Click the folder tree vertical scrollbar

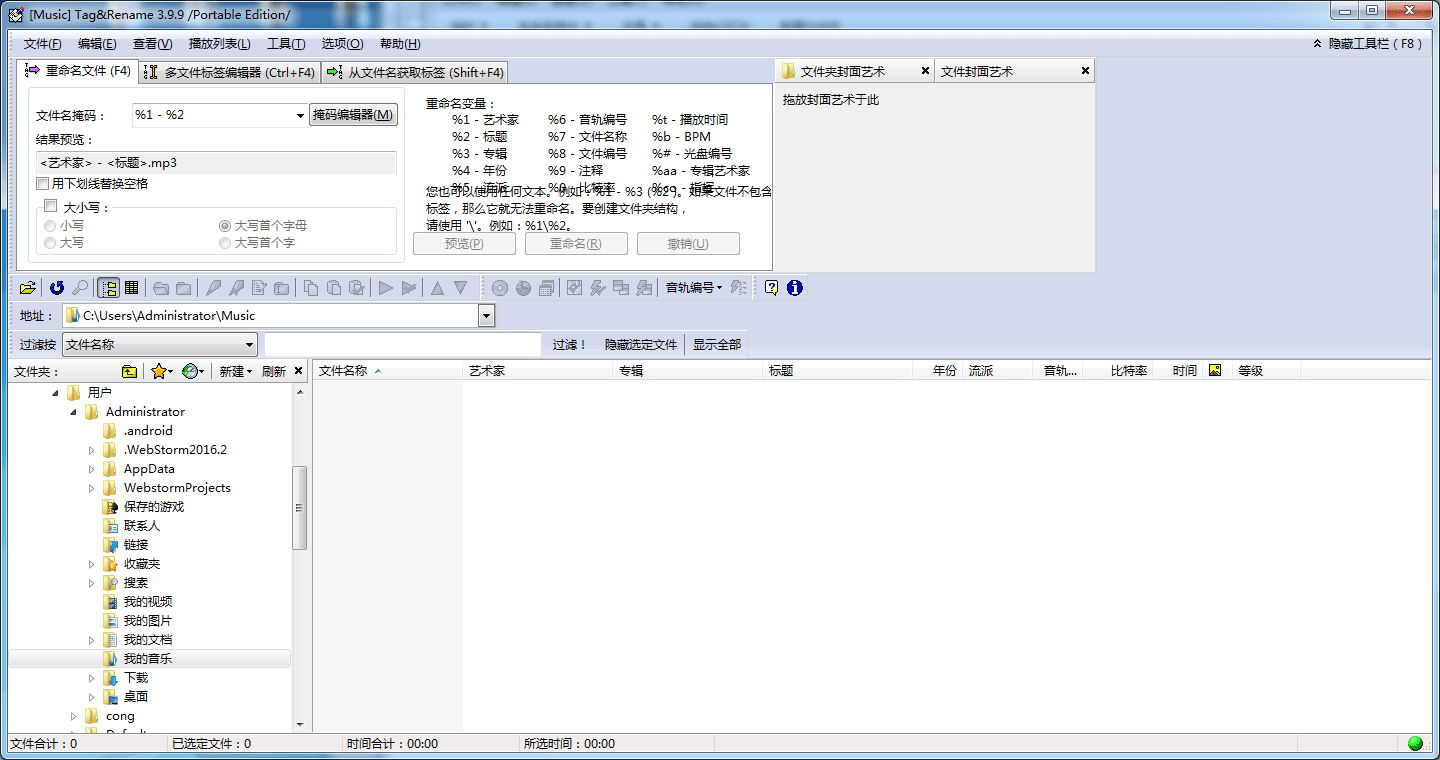[x=299, y=507]
